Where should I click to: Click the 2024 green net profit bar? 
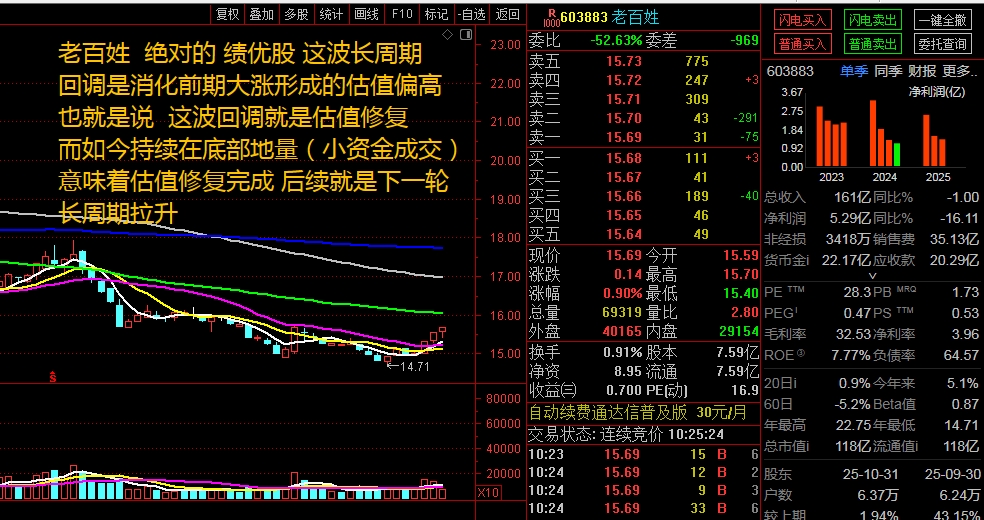[x=896, y=155]
